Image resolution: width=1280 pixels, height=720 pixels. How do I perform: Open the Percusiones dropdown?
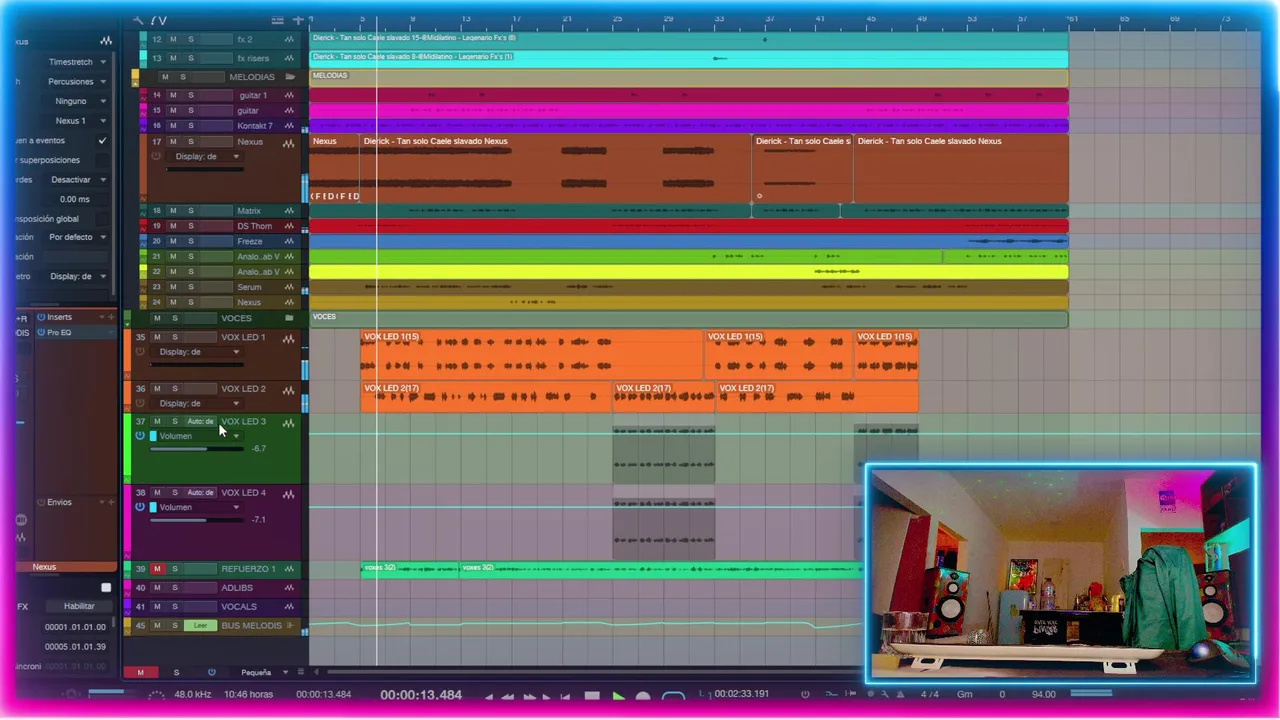[77, 82]
